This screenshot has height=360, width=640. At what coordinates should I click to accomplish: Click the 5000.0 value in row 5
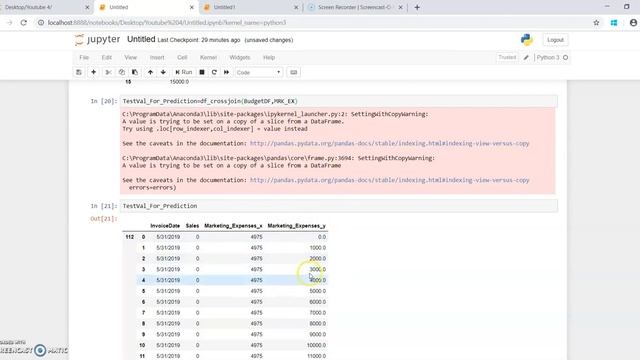pos(318,291)
